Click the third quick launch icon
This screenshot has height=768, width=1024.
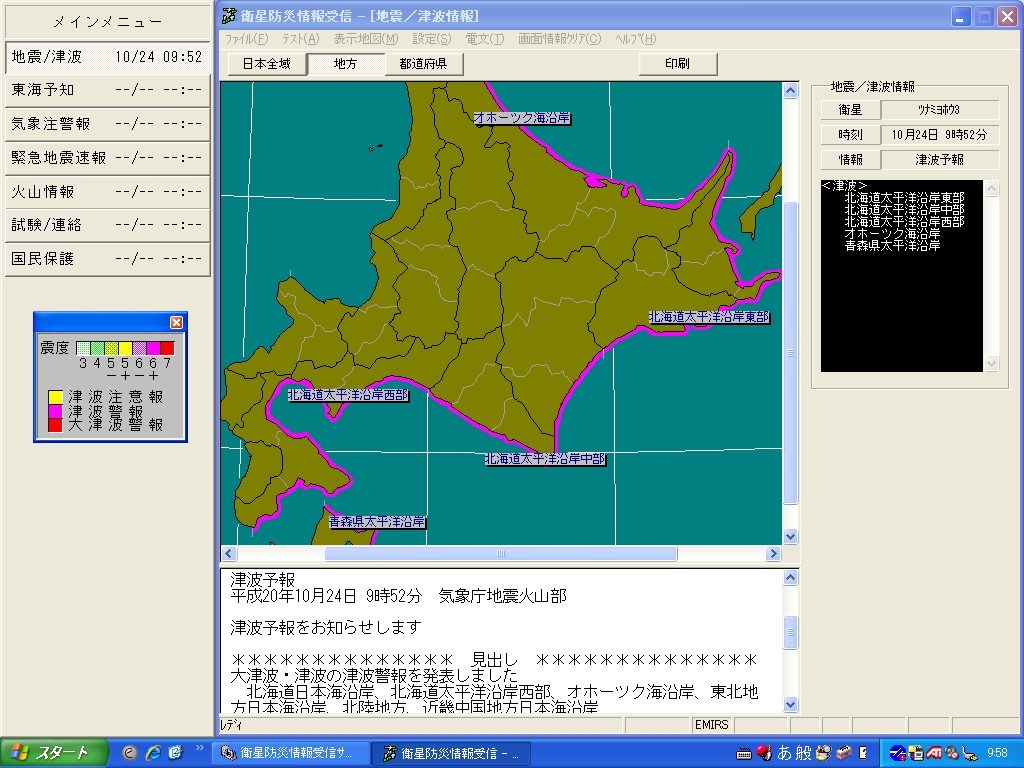[175, 753]
